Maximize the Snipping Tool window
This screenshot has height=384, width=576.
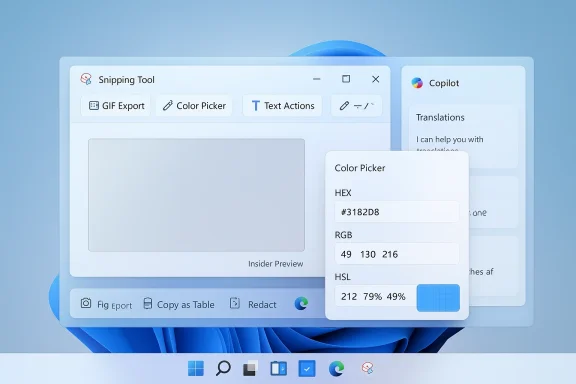click(x=346, y=79)
